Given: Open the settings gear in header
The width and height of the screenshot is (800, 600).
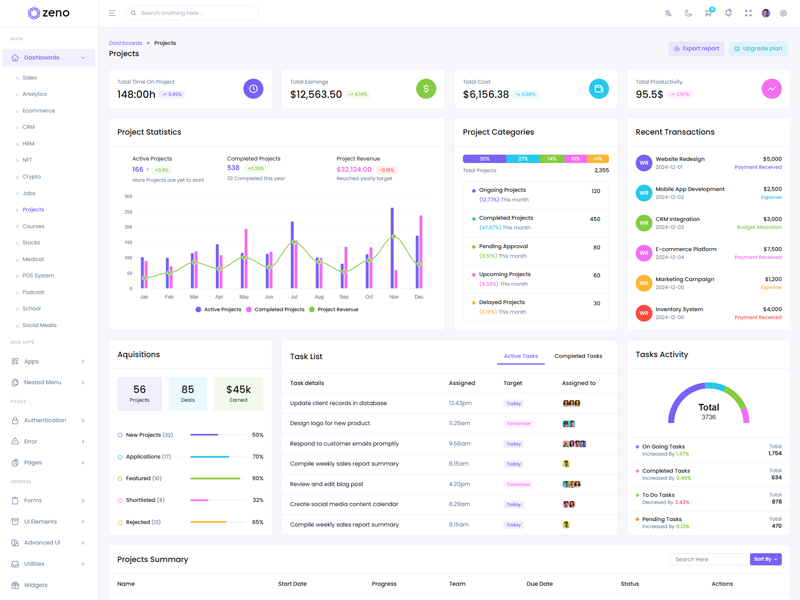Looking at the screenshot, I should point(783,13).
